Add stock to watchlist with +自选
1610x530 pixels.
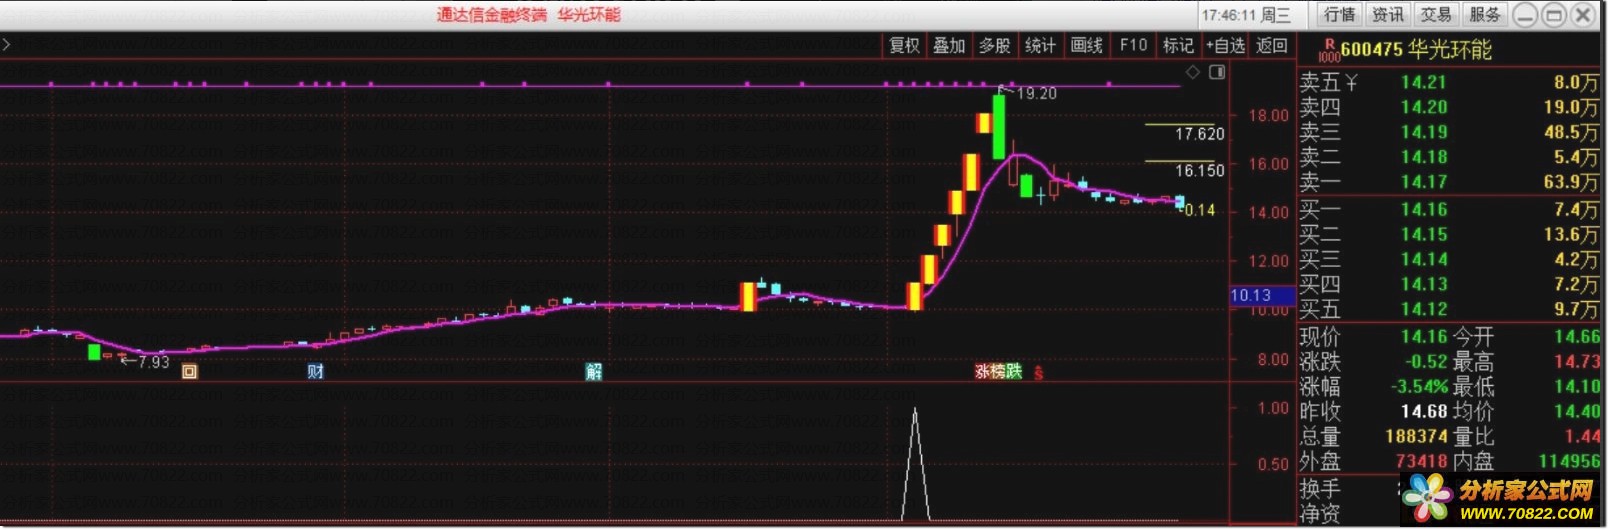point(1225,45)
